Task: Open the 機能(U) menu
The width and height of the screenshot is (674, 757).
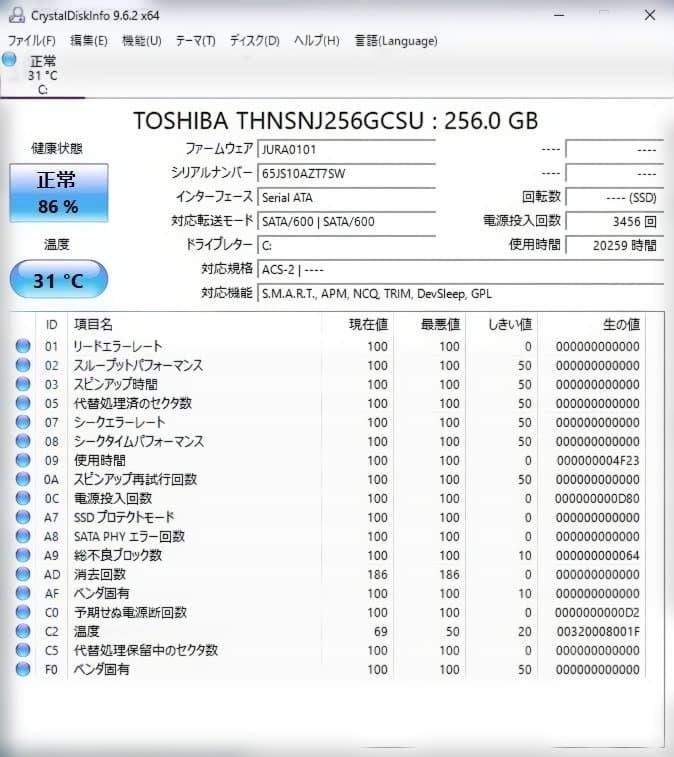Action: (x=142, y=41)
